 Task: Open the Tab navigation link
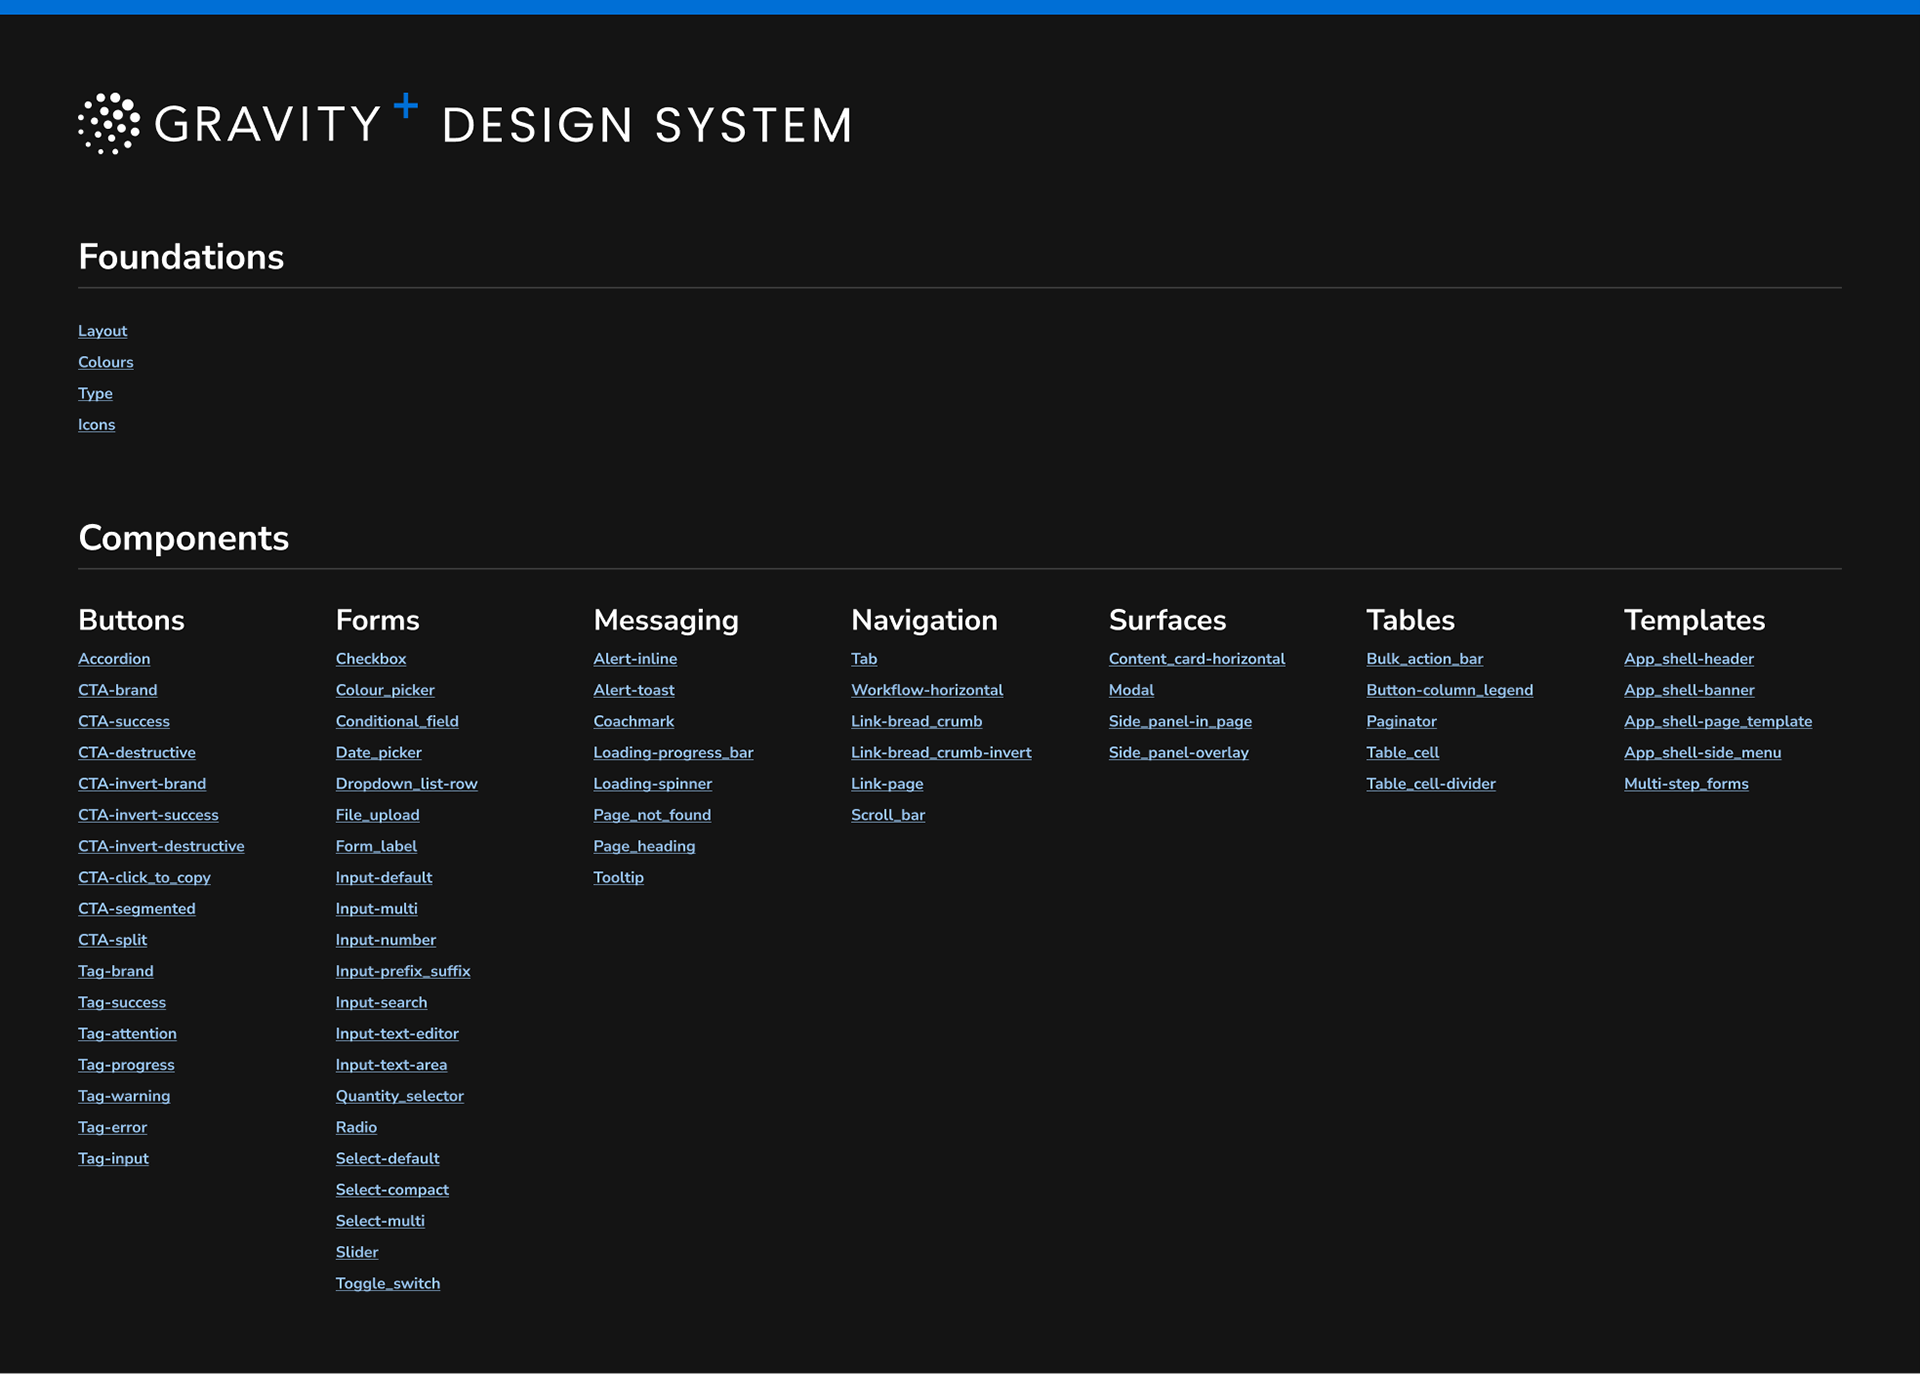(x=863, y=659)
